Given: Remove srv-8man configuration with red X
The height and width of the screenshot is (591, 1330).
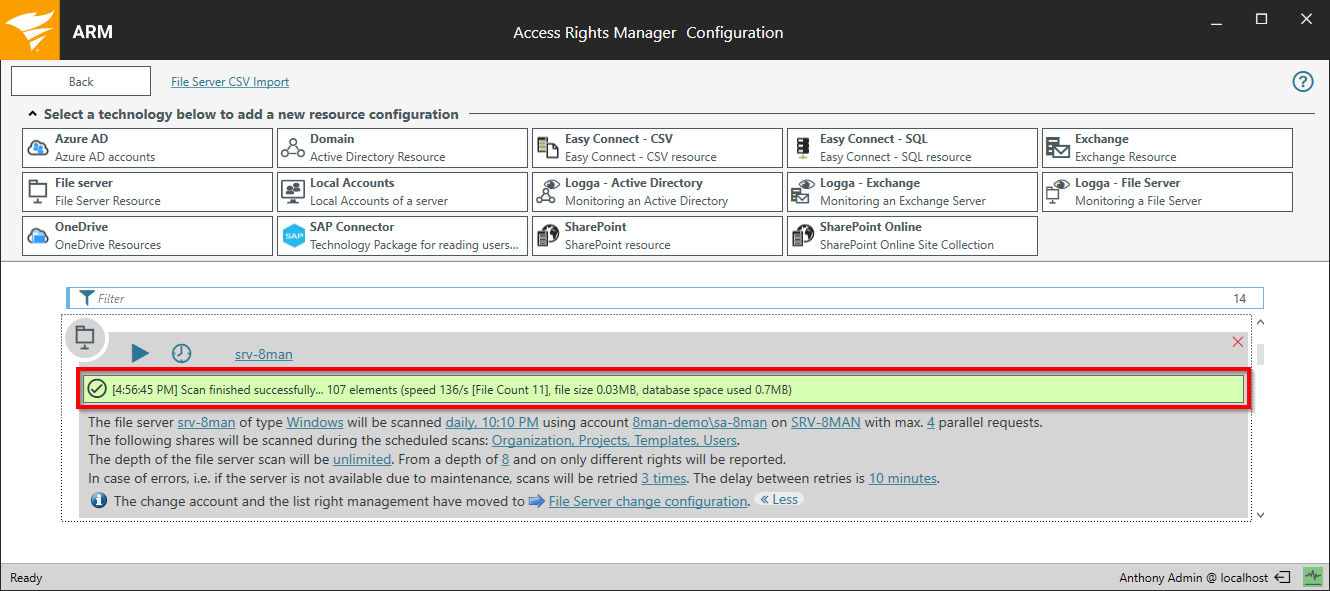Looking at the screenshot, I should point(1238,342).
